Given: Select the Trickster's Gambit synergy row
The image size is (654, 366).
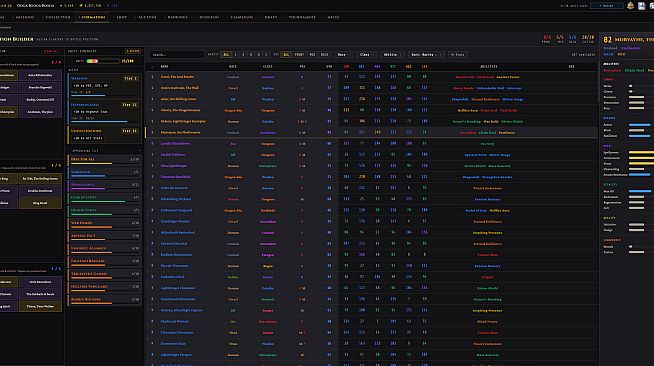Looking at the screenshot, I should tap(104, 274).
